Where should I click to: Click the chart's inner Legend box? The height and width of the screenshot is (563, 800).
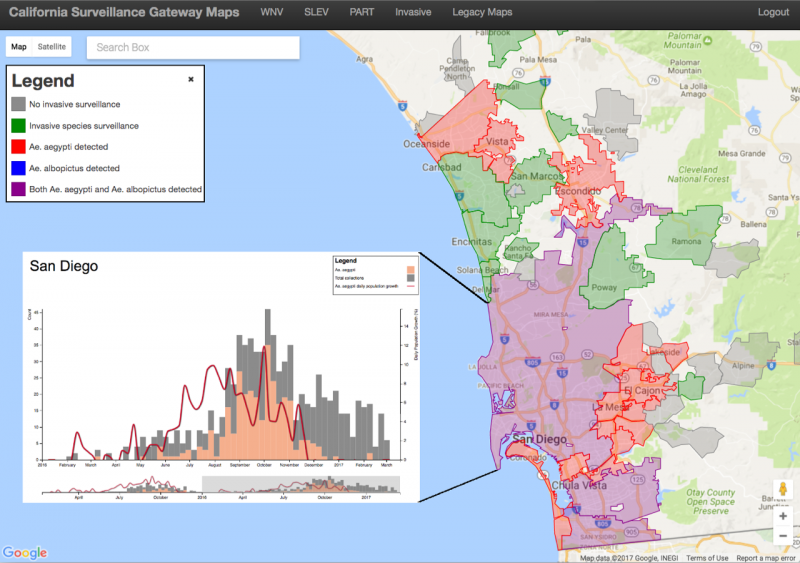click(x=376, y=275)
